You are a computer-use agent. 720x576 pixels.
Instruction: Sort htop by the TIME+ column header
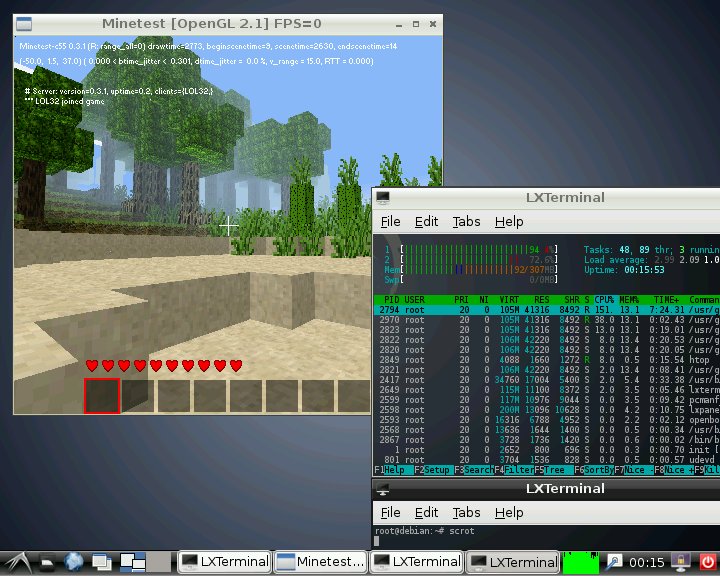tap(666, 299)
